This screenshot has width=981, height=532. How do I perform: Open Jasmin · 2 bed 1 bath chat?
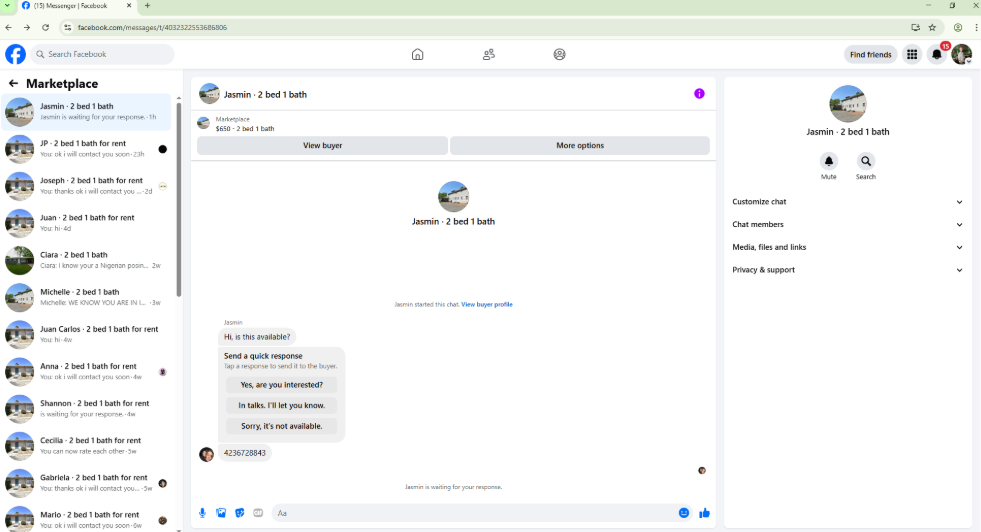[86, 112]
